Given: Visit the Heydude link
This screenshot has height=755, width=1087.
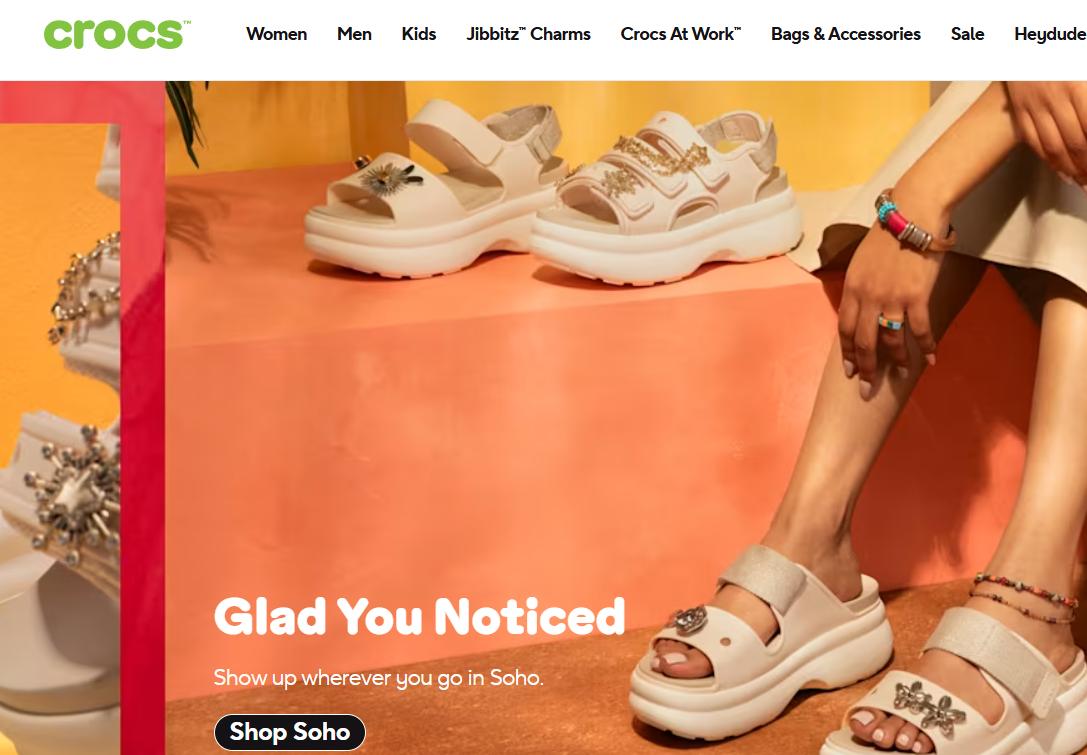Looking at the screenshot, I should tap(1050, 34).
